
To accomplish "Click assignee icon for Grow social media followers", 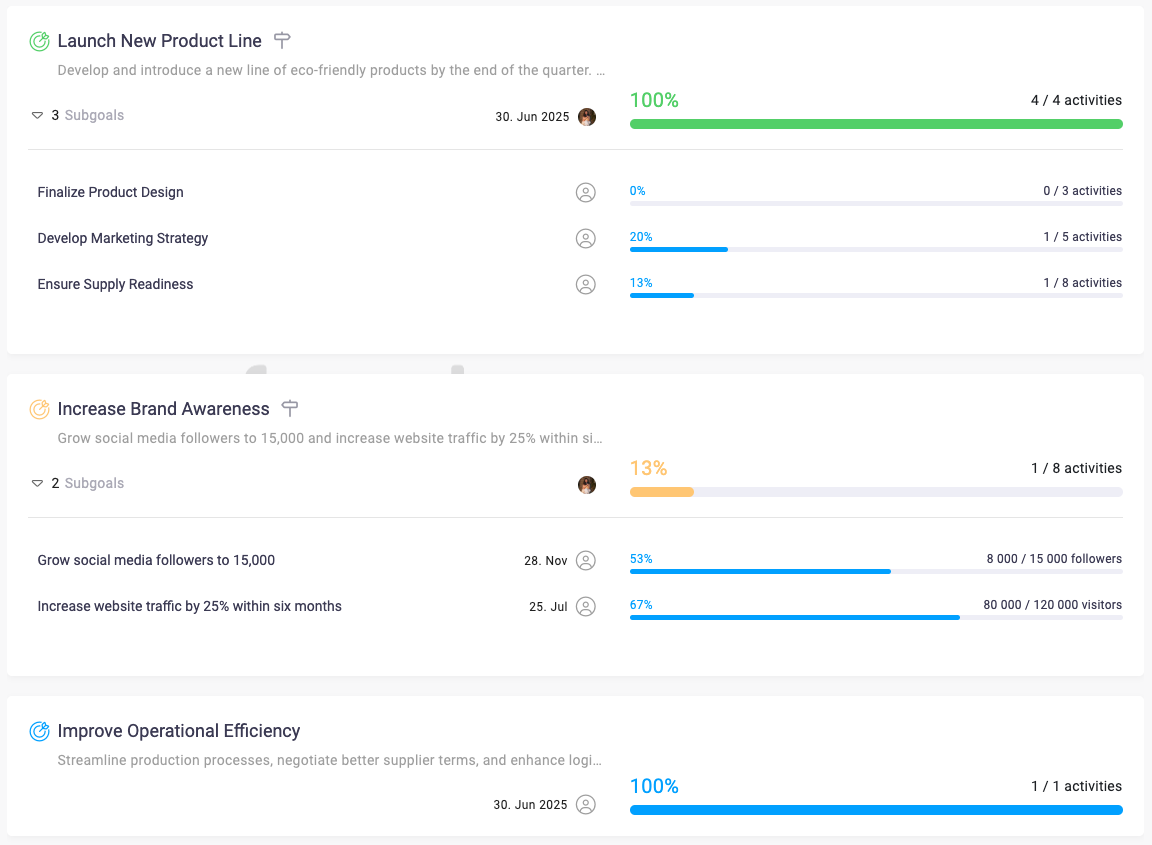I will 586,560.
